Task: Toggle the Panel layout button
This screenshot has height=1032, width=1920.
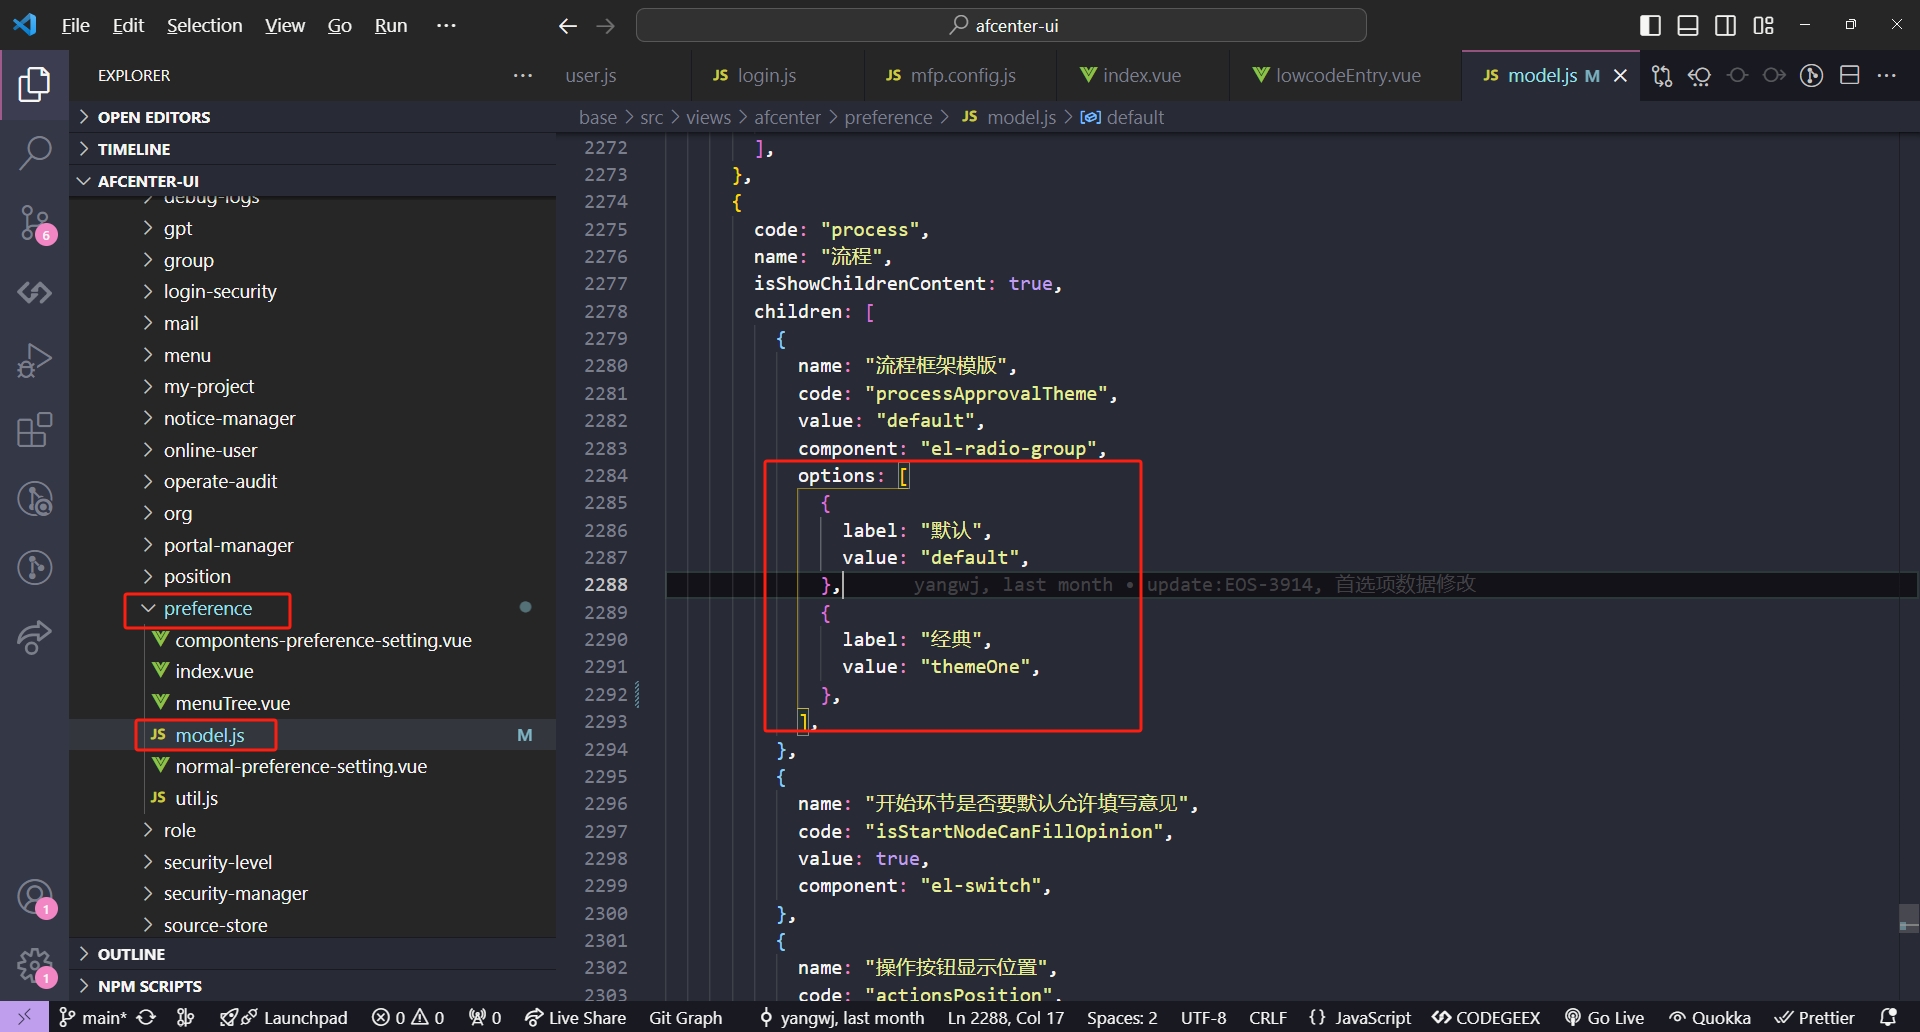Action: (x=1688, y=26)
